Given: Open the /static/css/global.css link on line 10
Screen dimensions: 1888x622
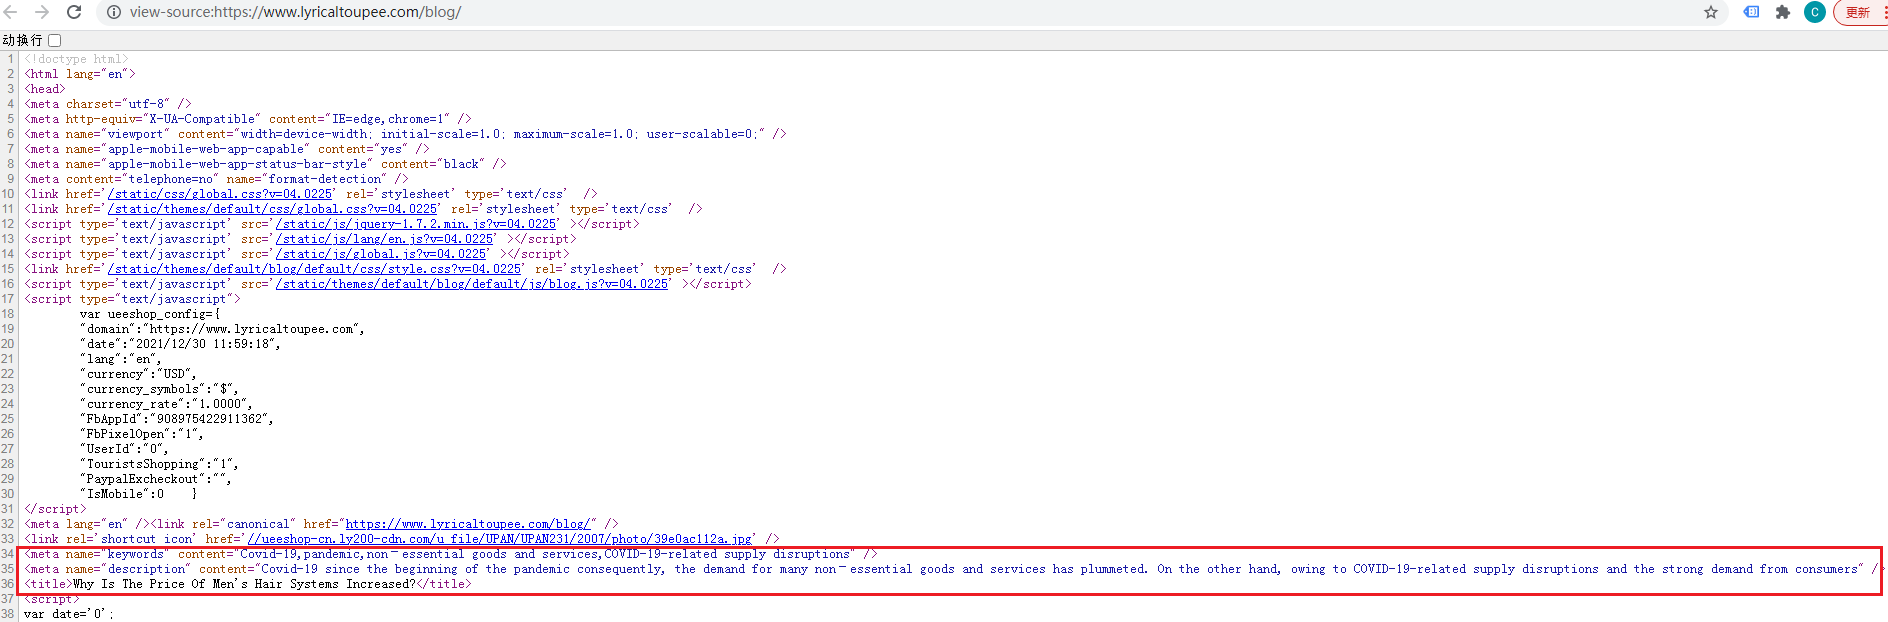Looking at the screenshot, I should click(x=220, y=194).
